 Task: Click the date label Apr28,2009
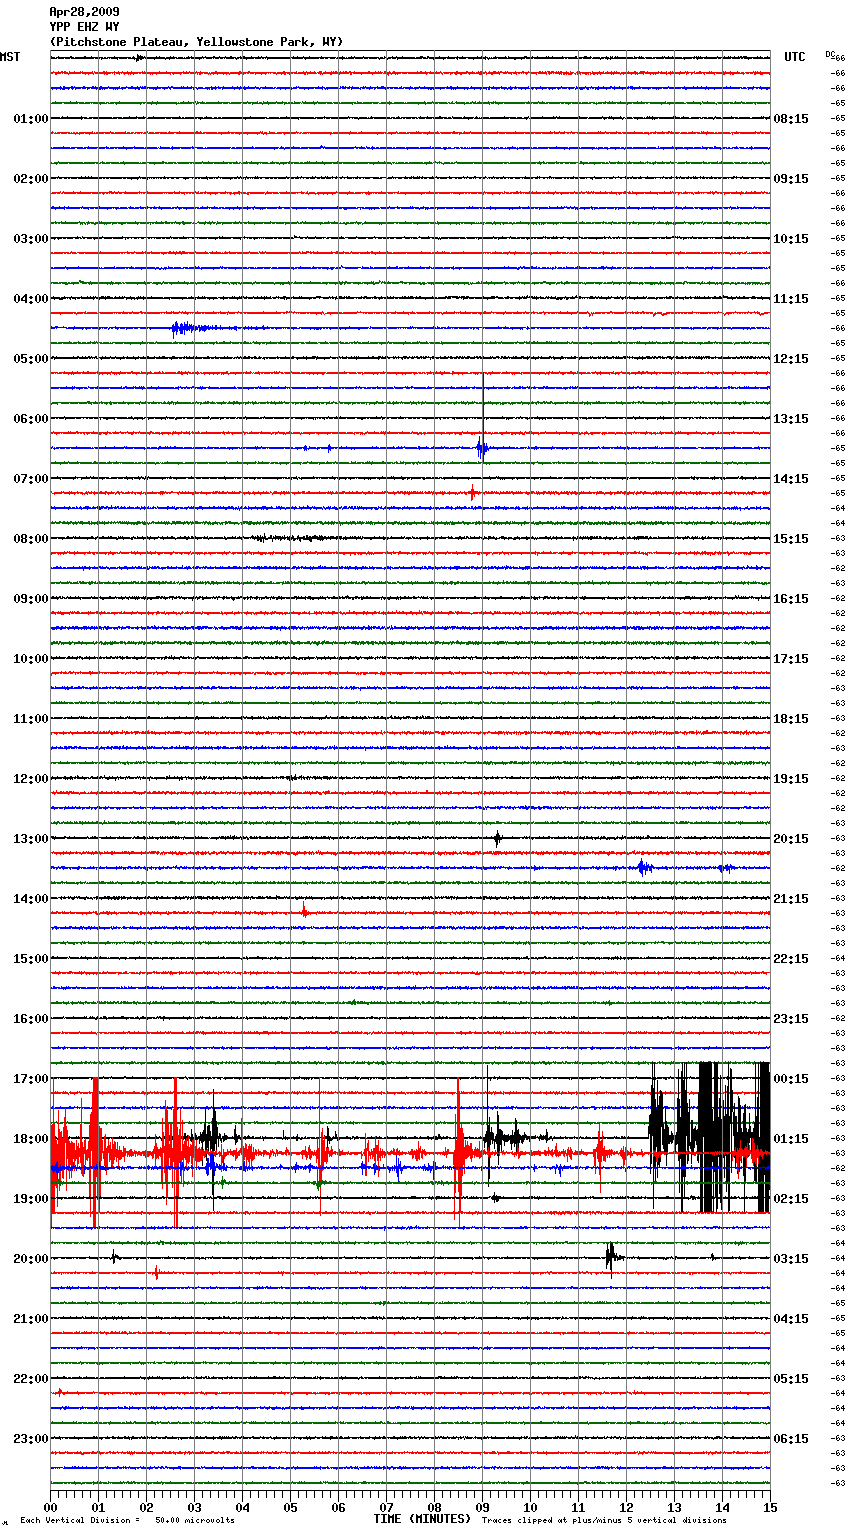pos(84,12)
